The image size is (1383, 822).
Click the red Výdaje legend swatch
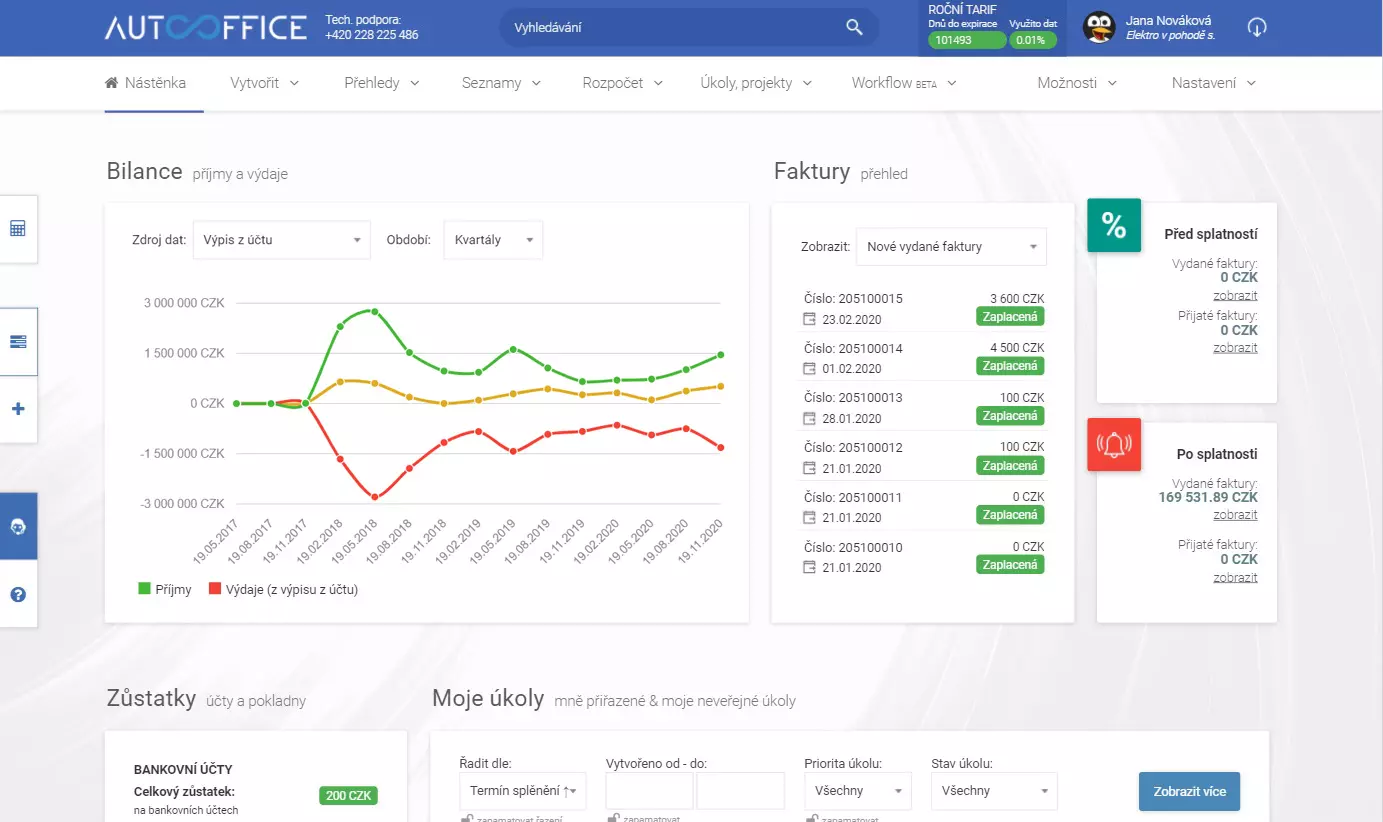[x=215, y=589]
